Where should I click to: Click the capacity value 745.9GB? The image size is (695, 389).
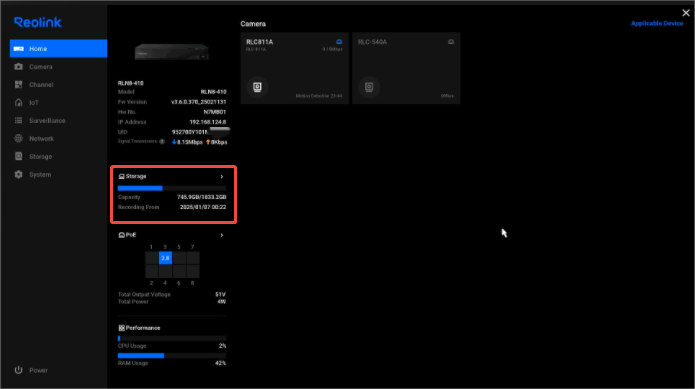pos(202,197)
